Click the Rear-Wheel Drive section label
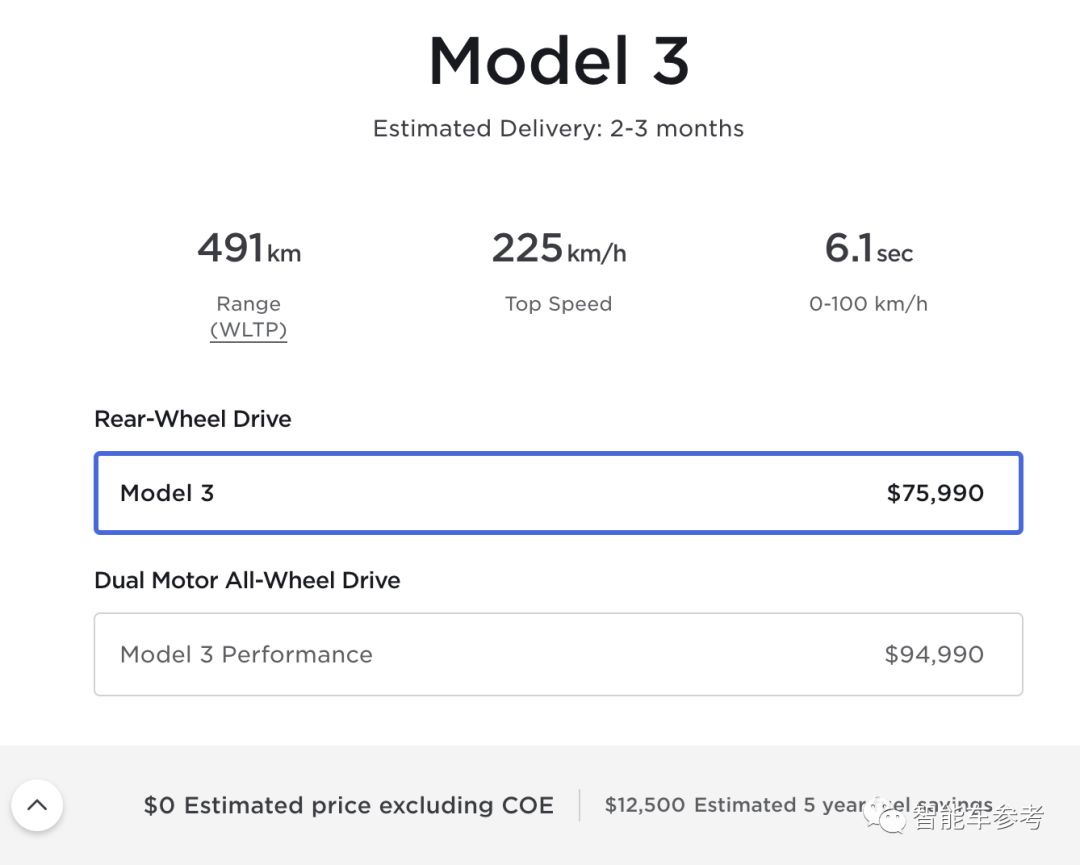 coord(193,419)
